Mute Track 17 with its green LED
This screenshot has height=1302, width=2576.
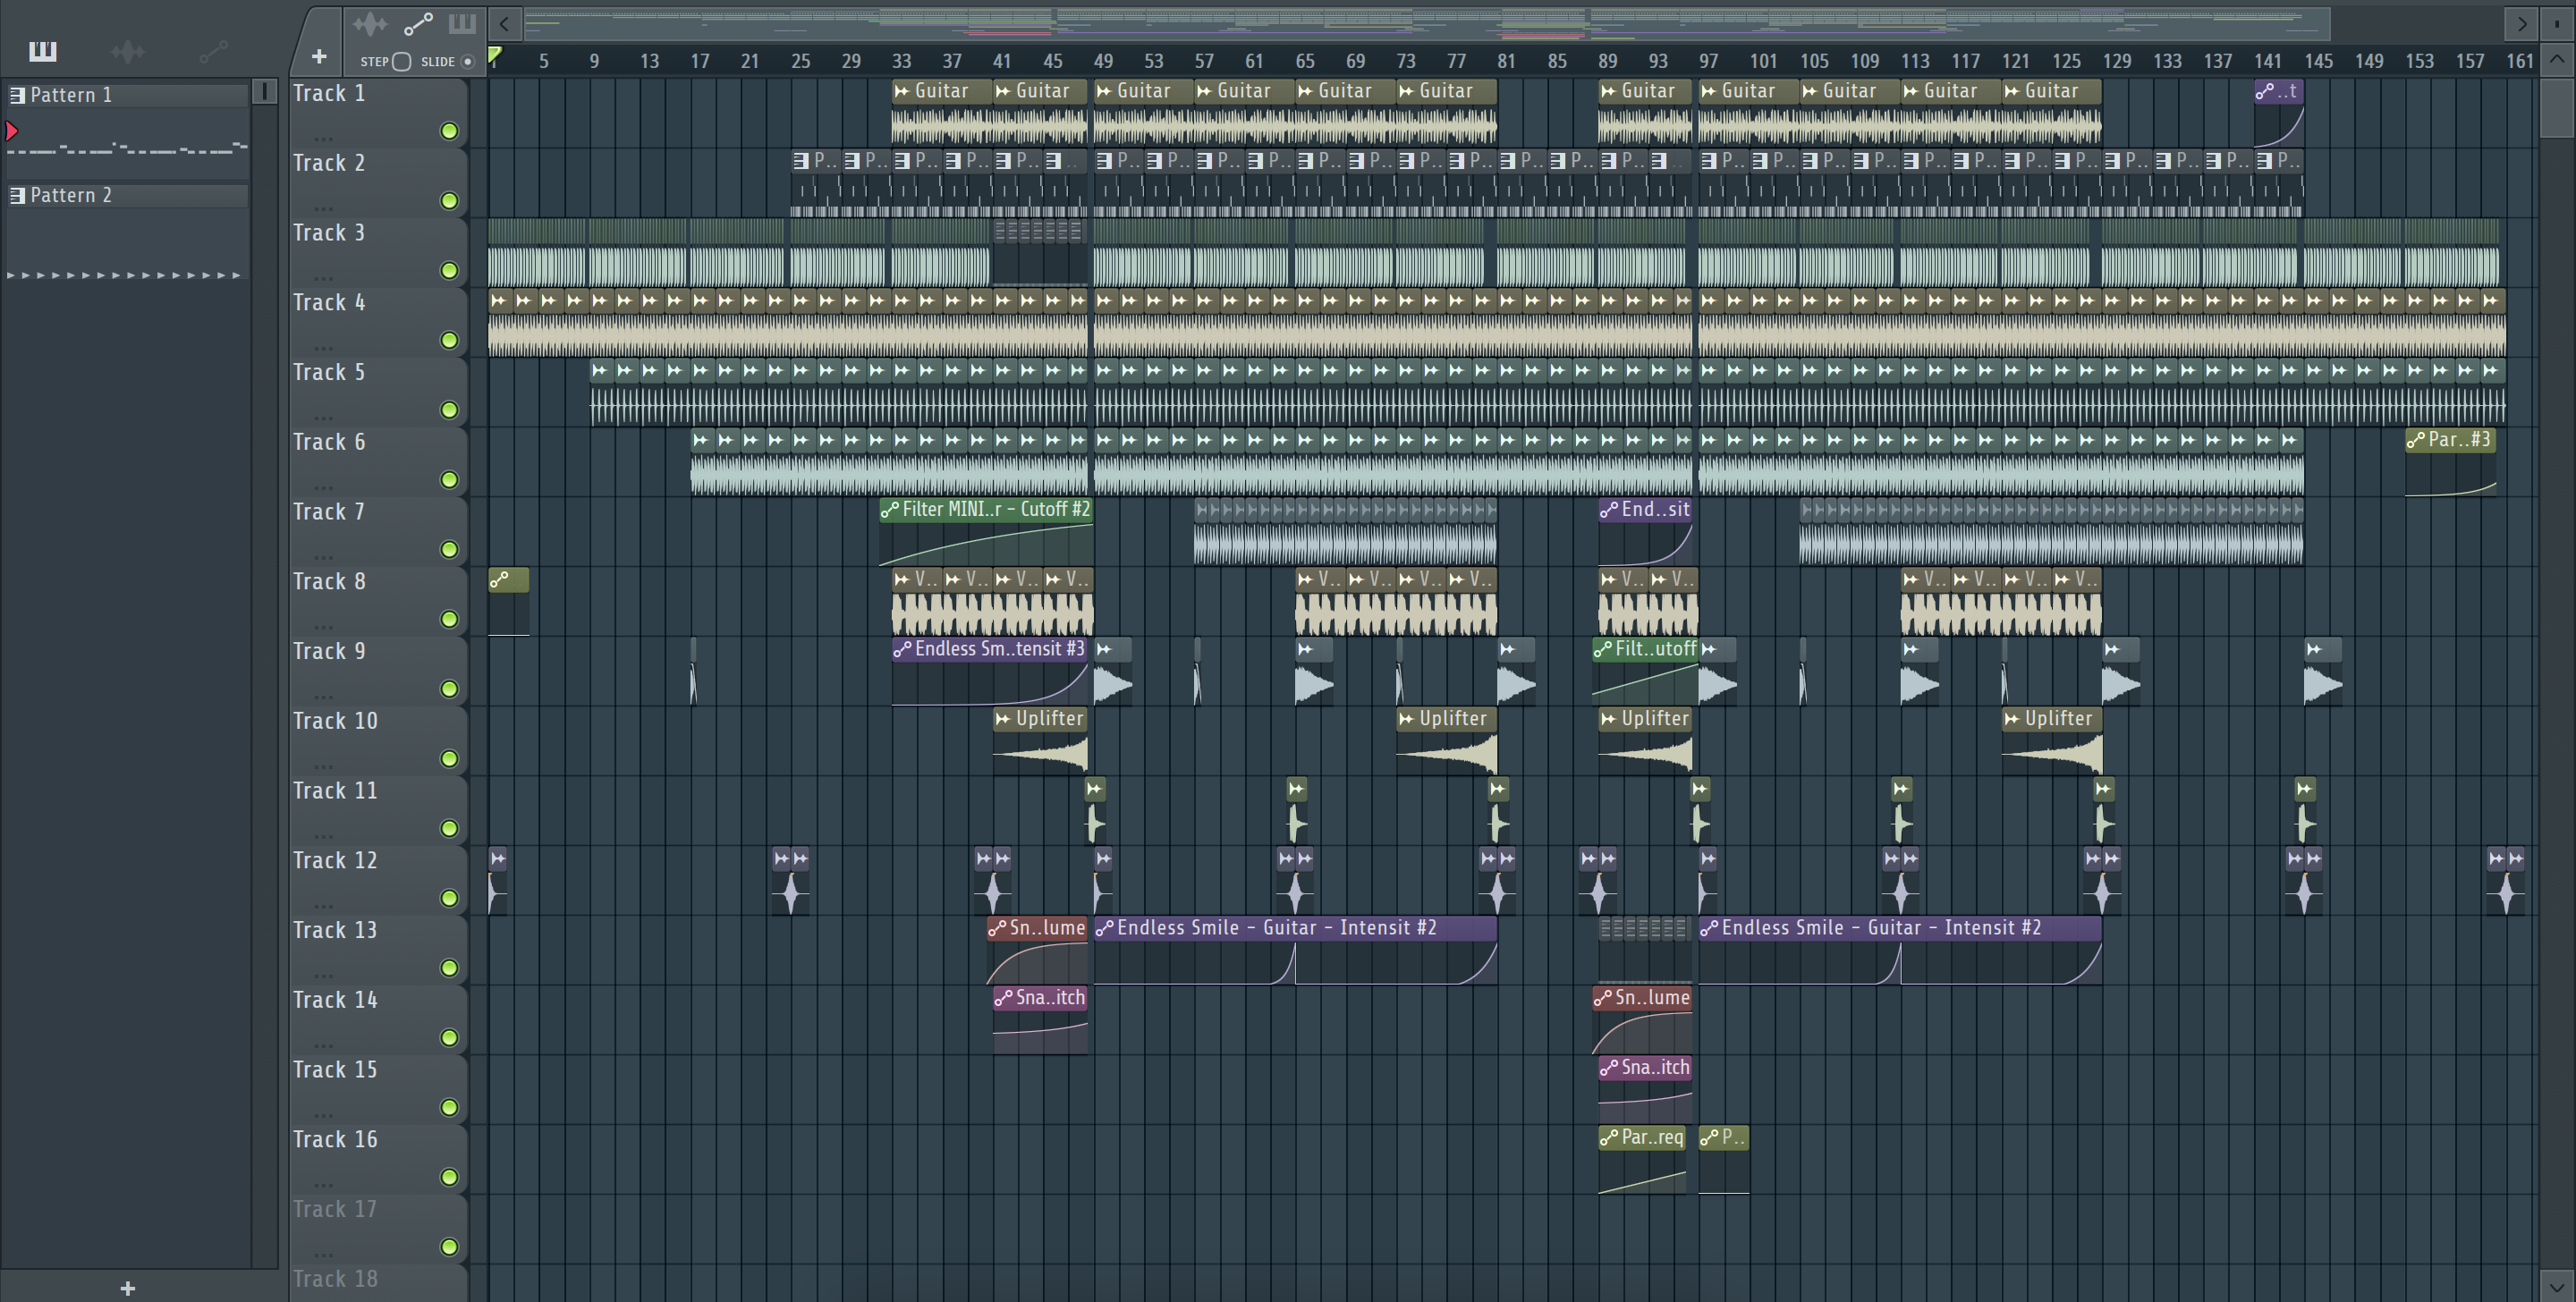pos(450,1247)
